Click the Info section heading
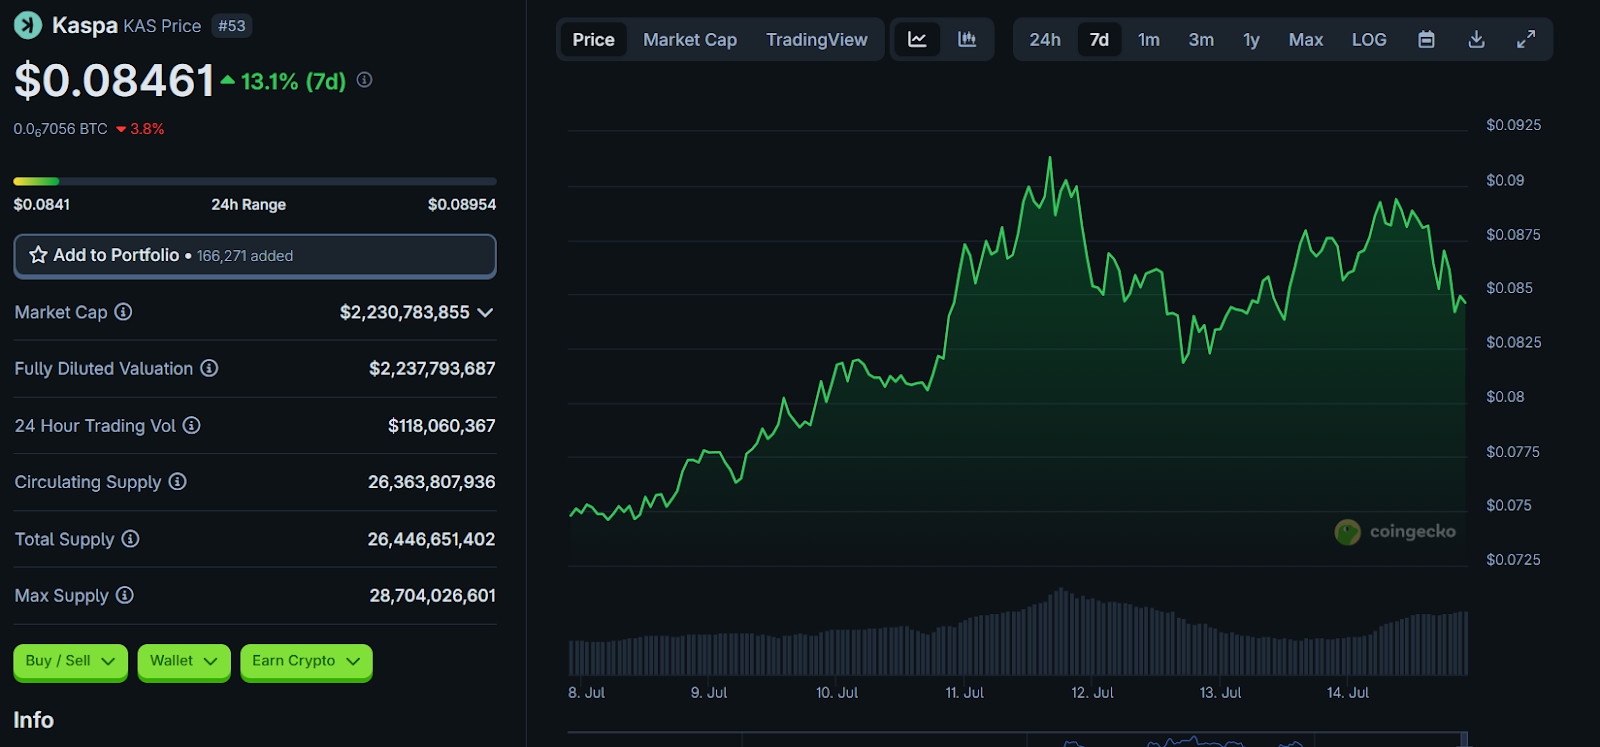 (x=34, y=720)
